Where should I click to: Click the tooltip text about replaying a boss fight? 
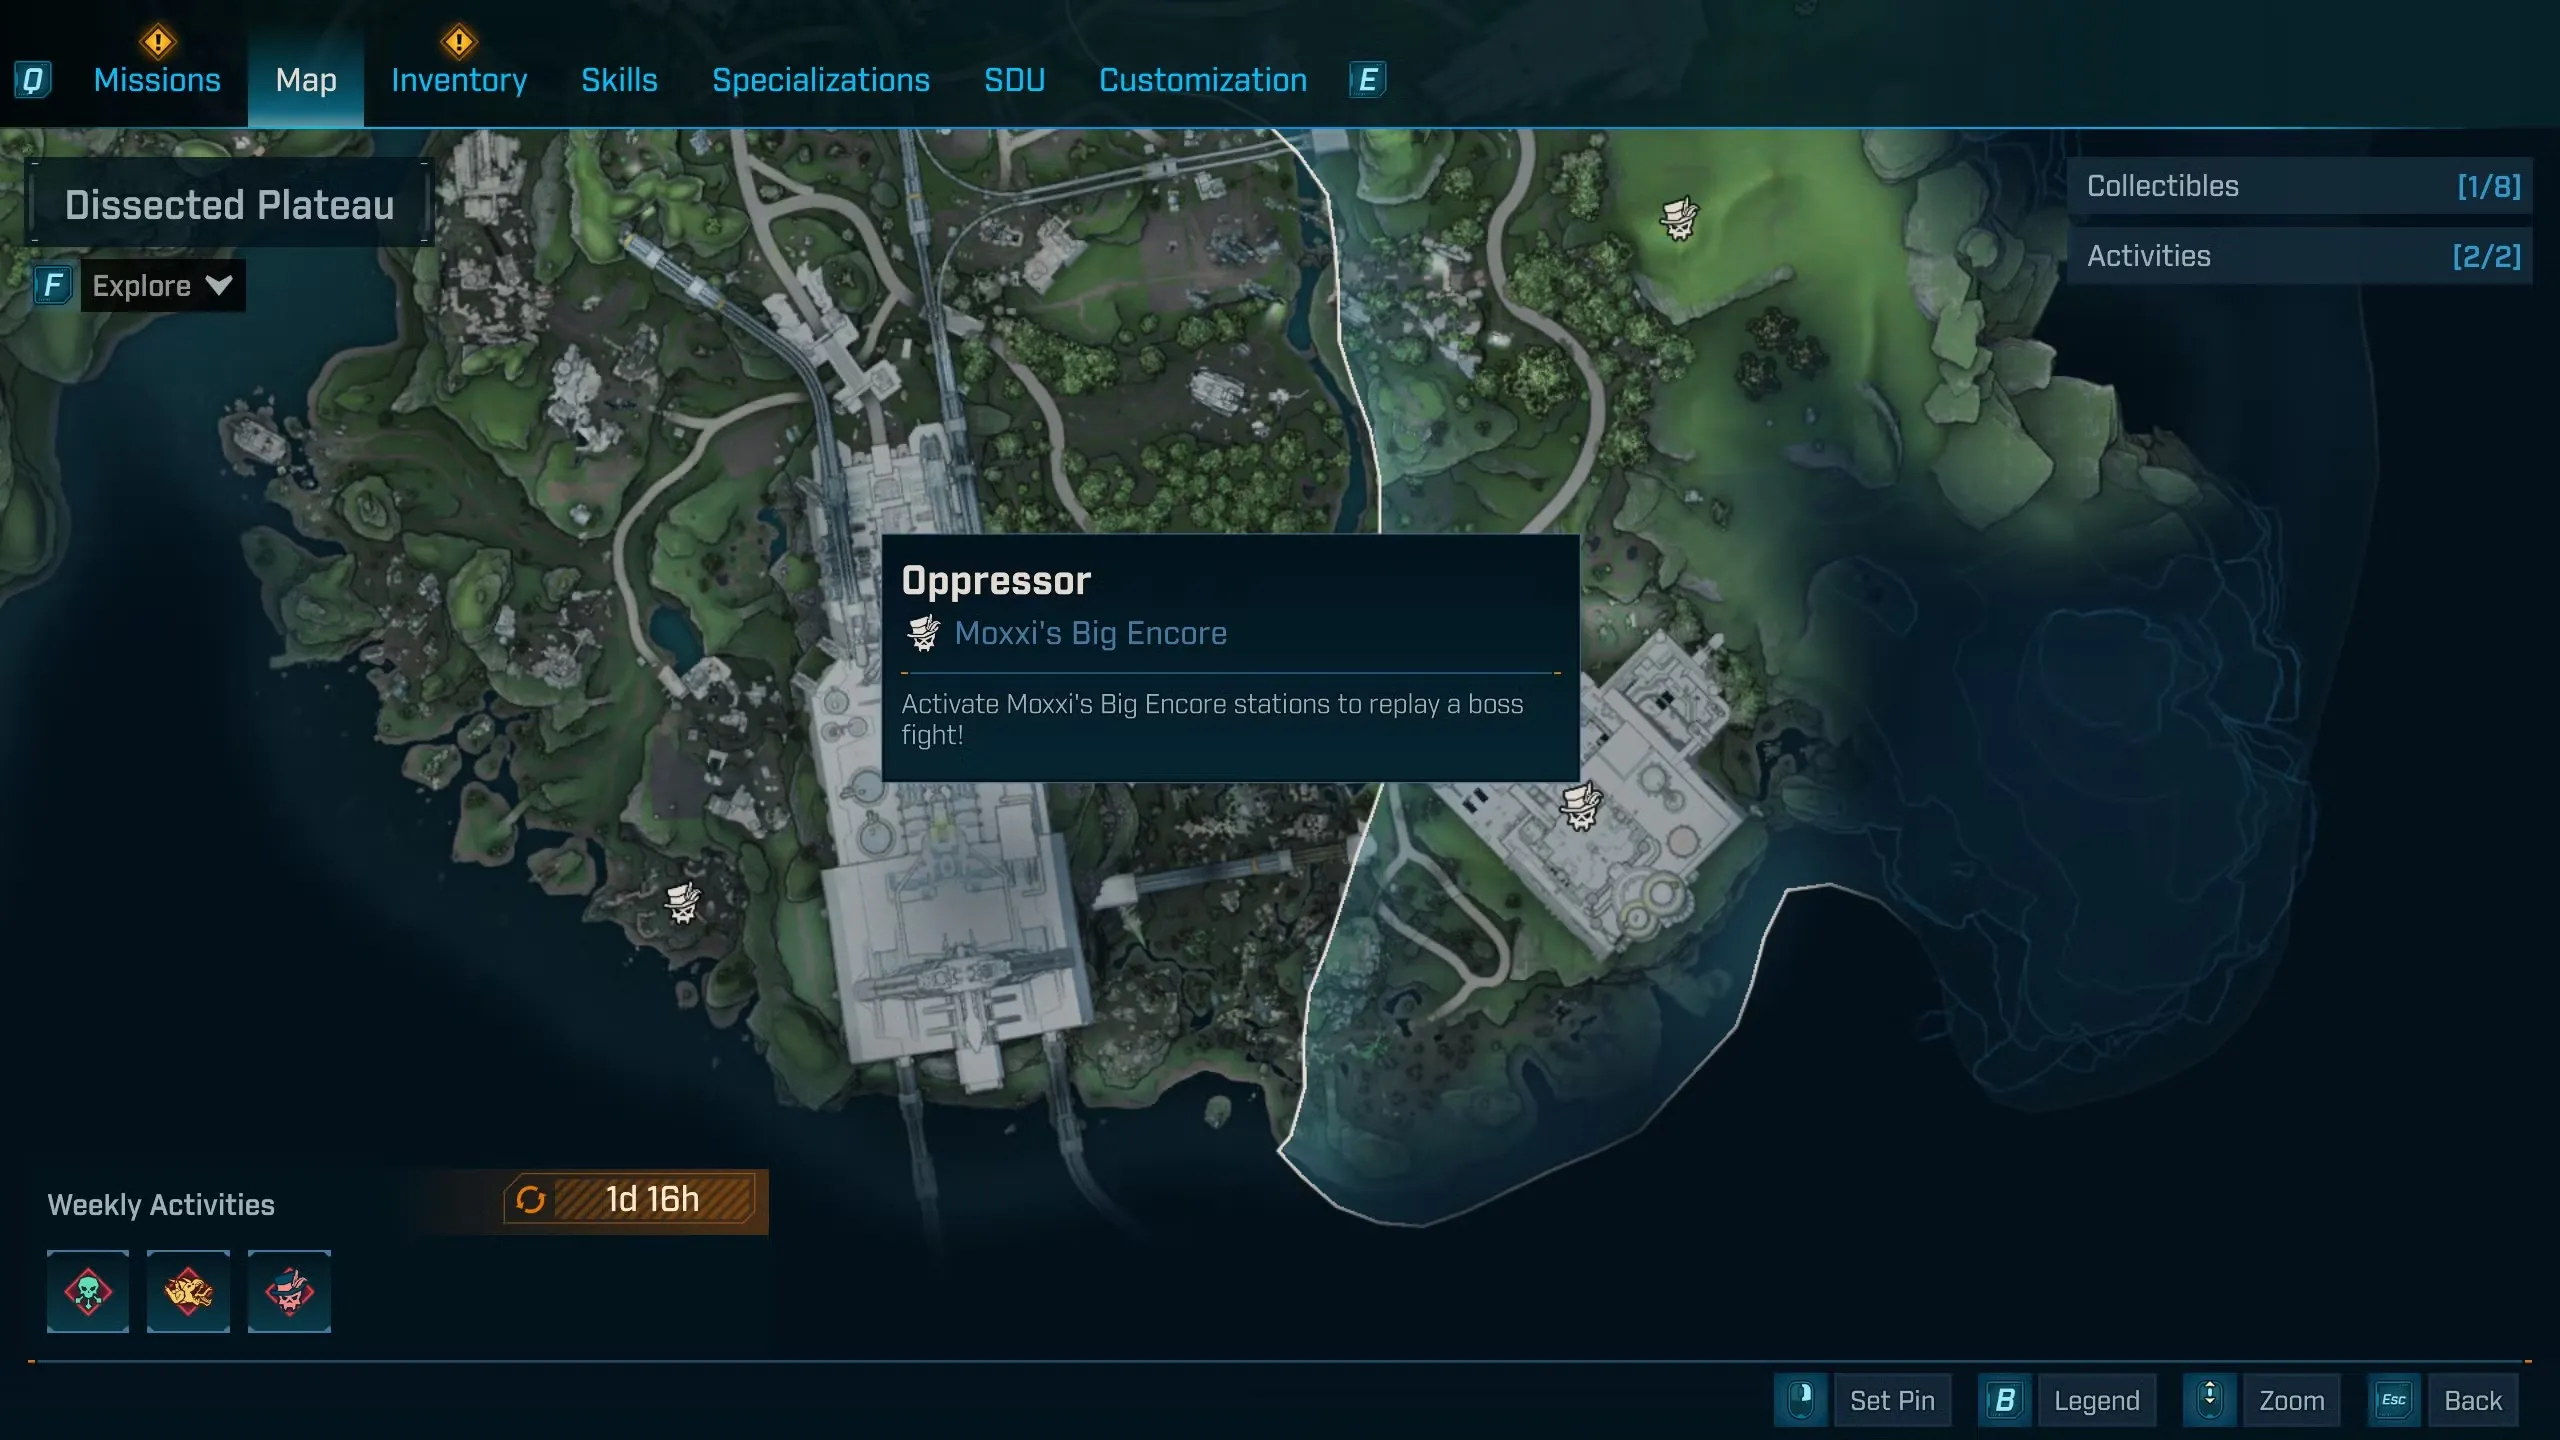[x=1212, y=719]
